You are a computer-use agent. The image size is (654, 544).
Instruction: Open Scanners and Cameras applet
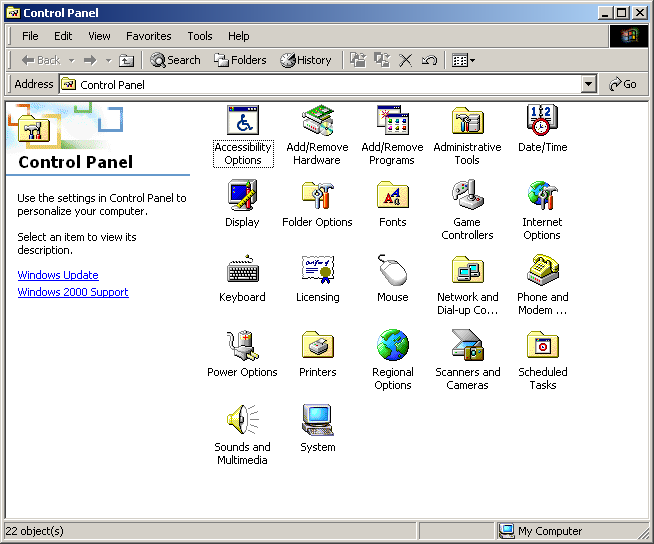468,345
